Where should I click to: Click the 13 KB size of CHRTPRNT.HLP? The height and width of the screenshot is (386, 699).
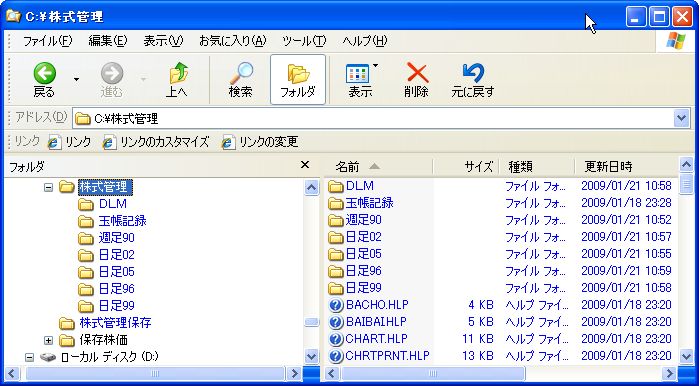click(x=478, y=356)
